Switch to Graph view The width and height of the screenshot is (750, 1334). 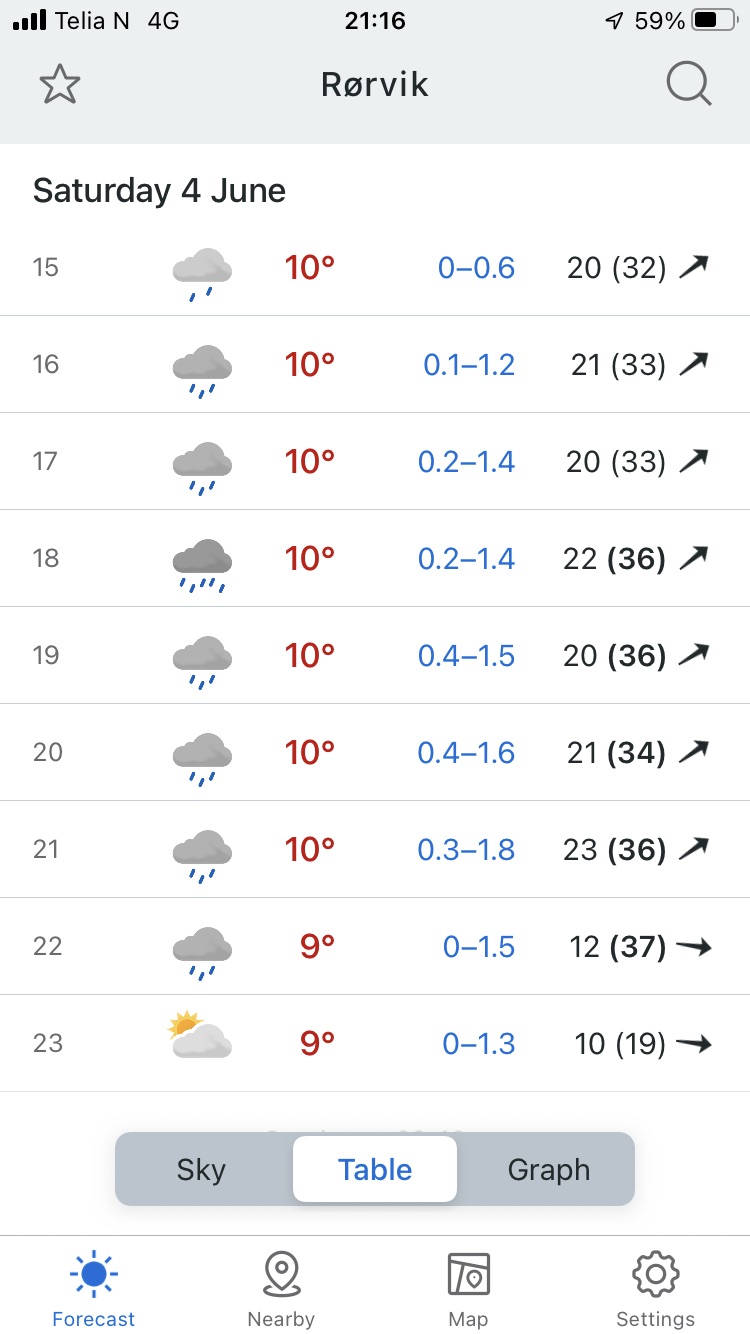(549, 1170)
